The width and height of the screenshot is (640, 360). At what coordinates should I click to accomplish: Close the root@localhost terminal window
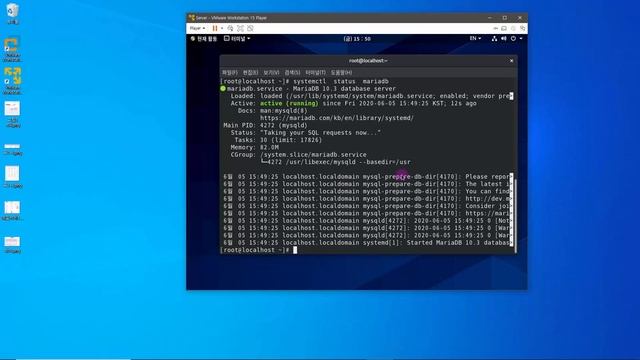[x=511, y=61]
